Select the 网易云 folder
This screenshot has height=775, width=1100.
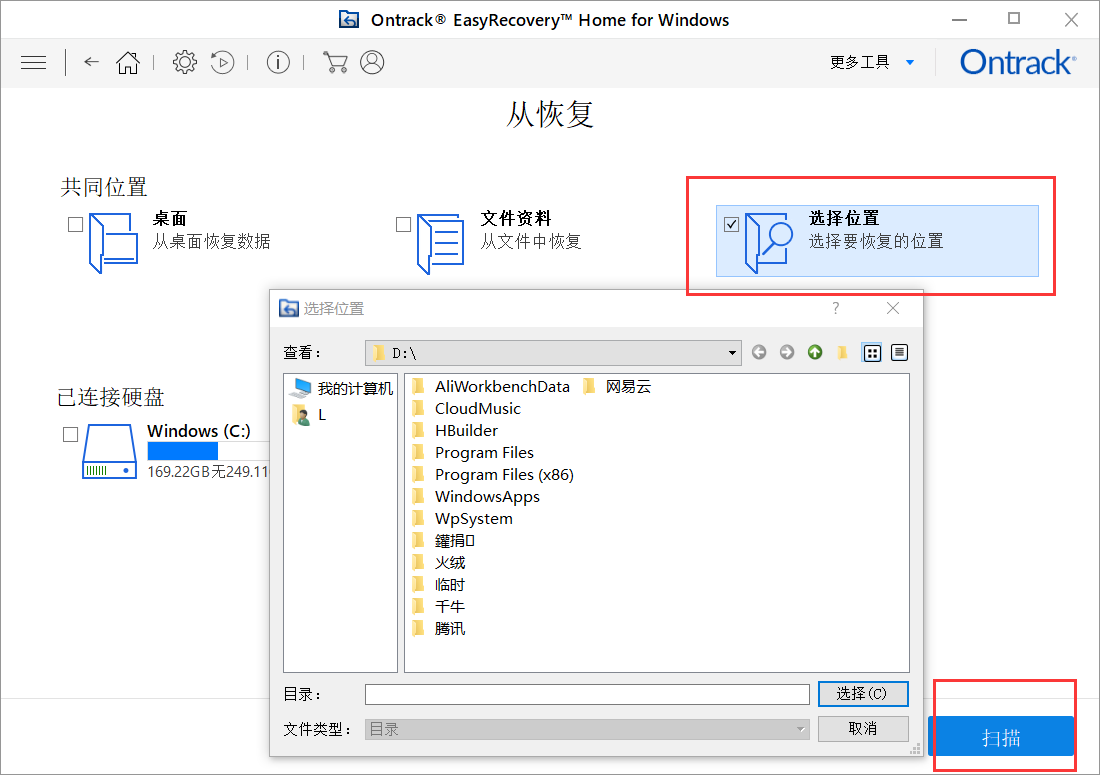coord(617,386)
